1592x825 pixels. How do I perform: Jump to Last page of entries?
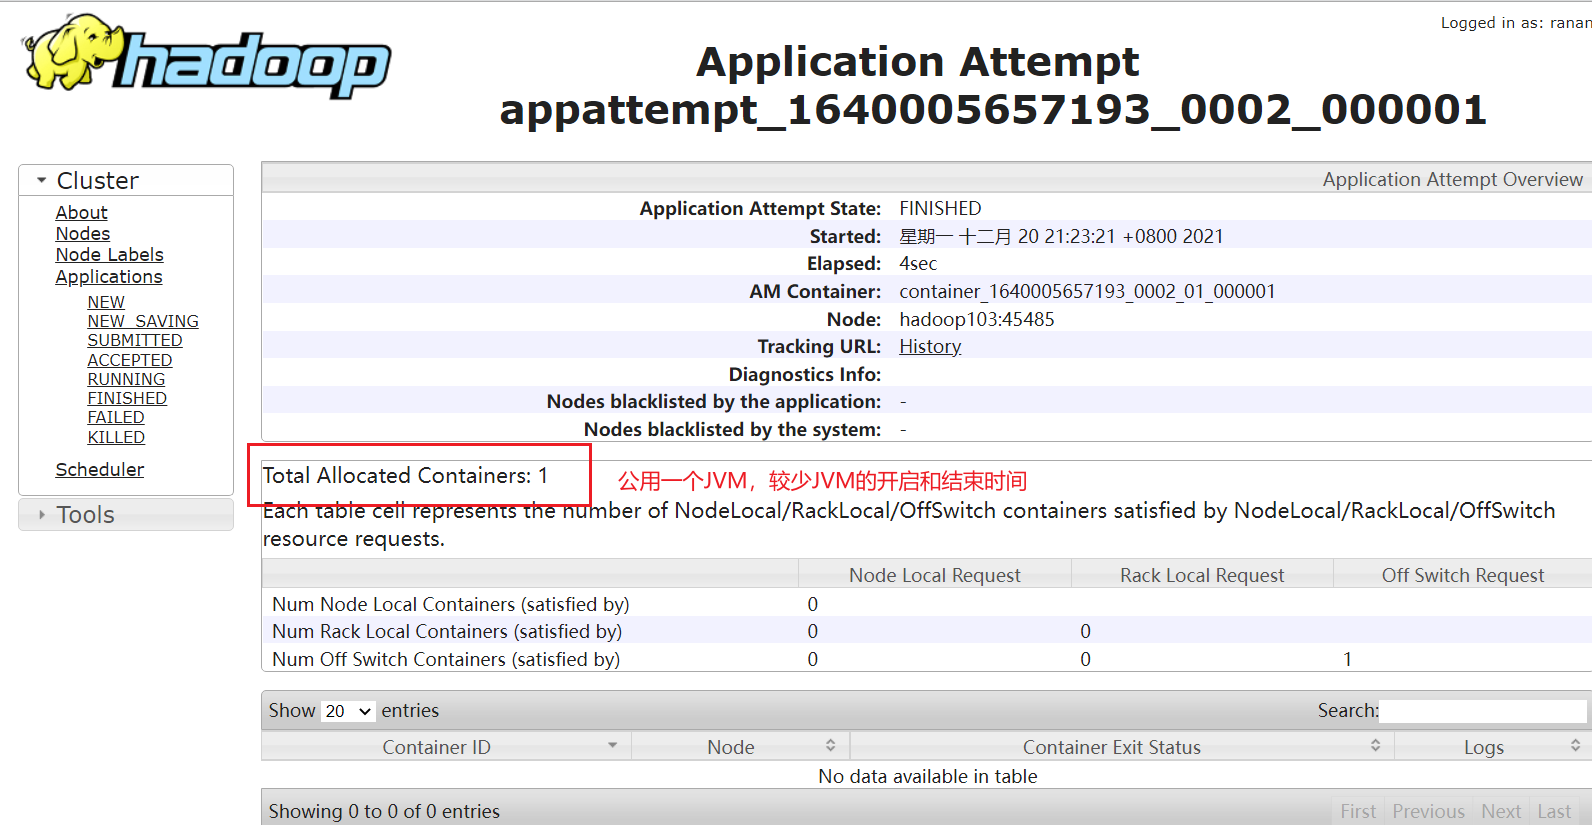tap(1554, 811)
